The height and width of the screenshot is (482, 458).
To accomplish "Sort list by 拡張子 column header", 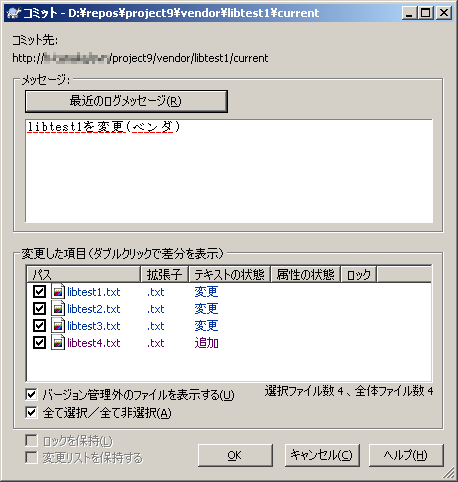I will 165,274.
